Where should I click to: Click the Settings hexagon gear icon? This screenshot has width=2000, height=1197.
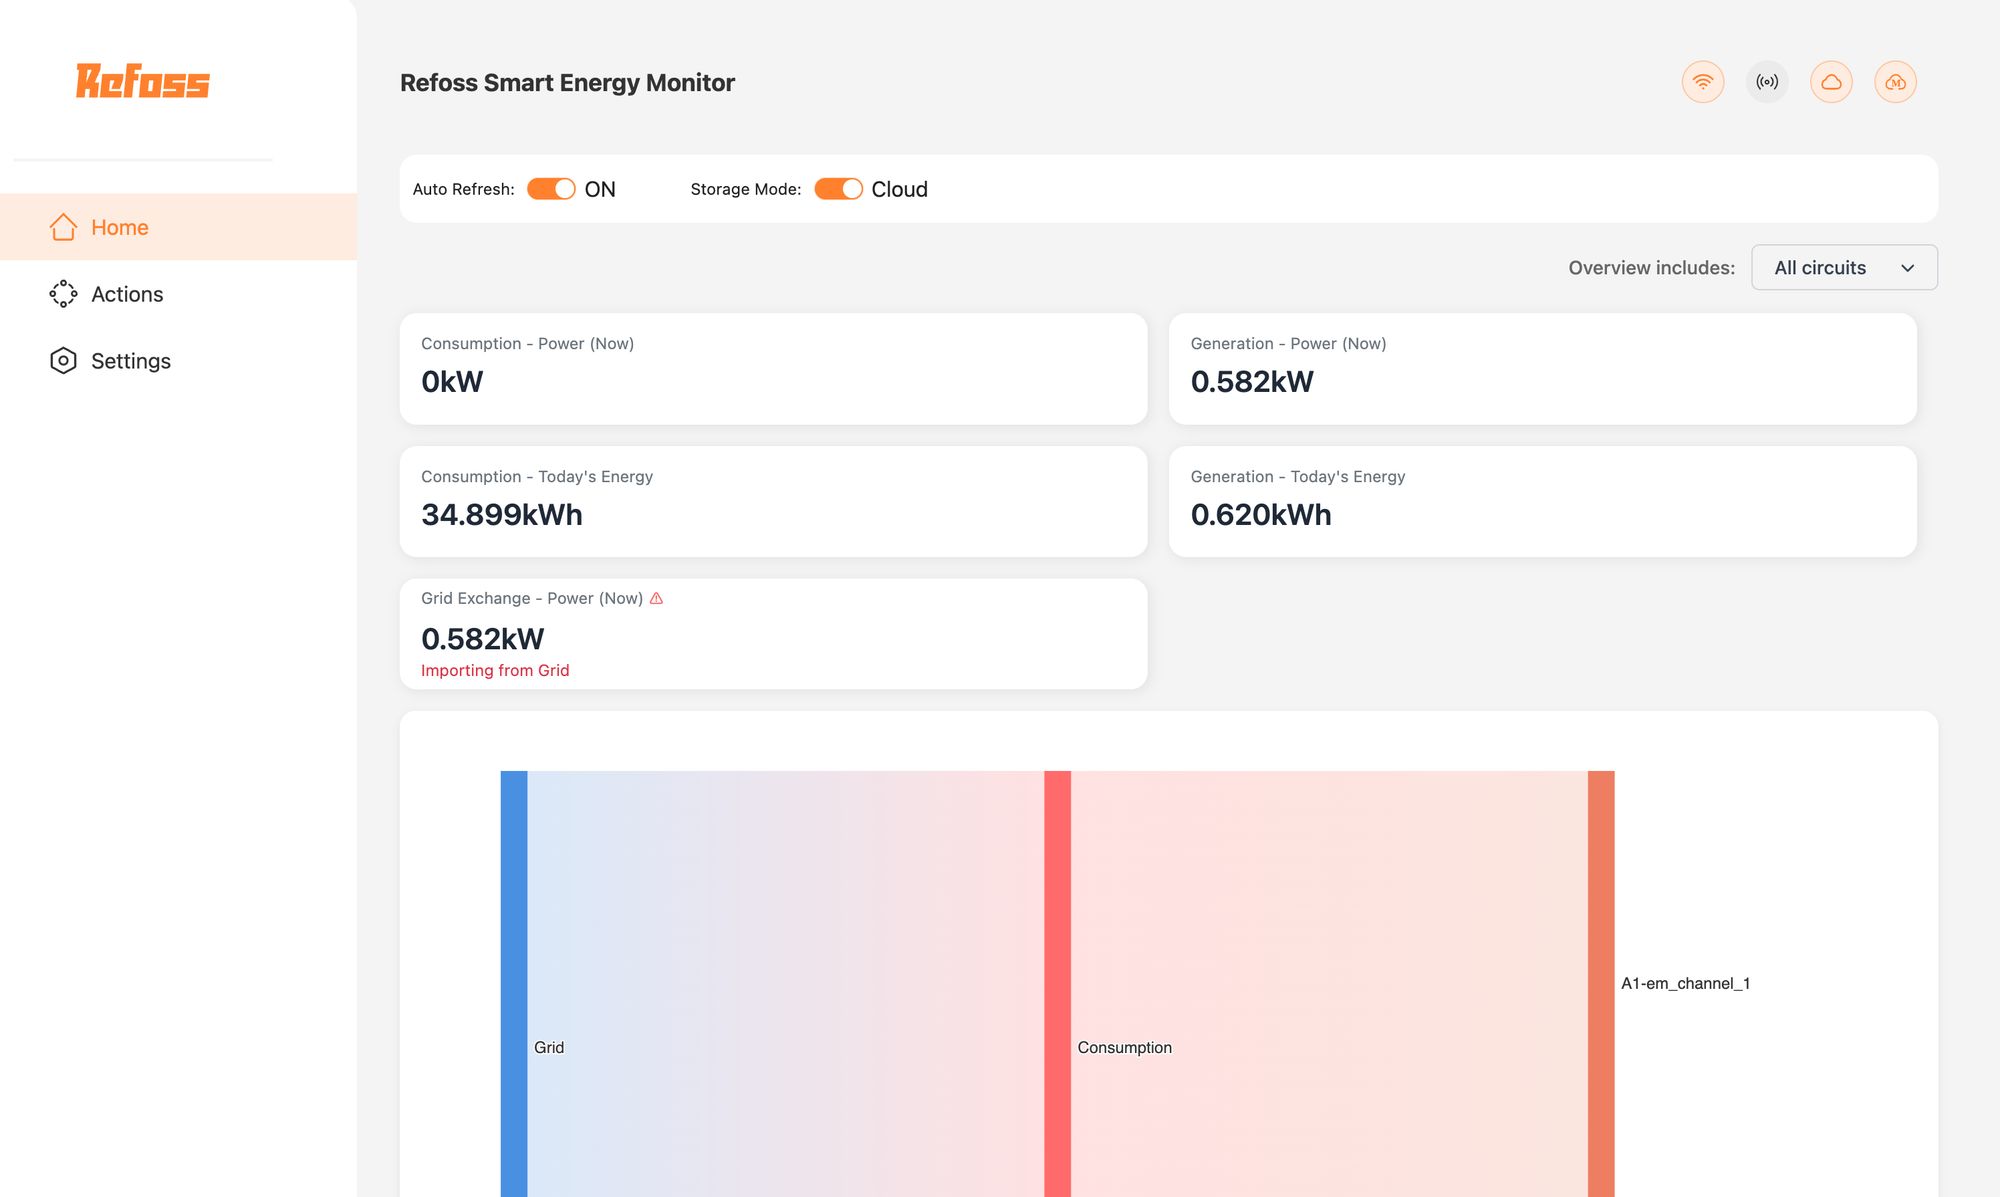pyautogui.click(x=63, y=361)
